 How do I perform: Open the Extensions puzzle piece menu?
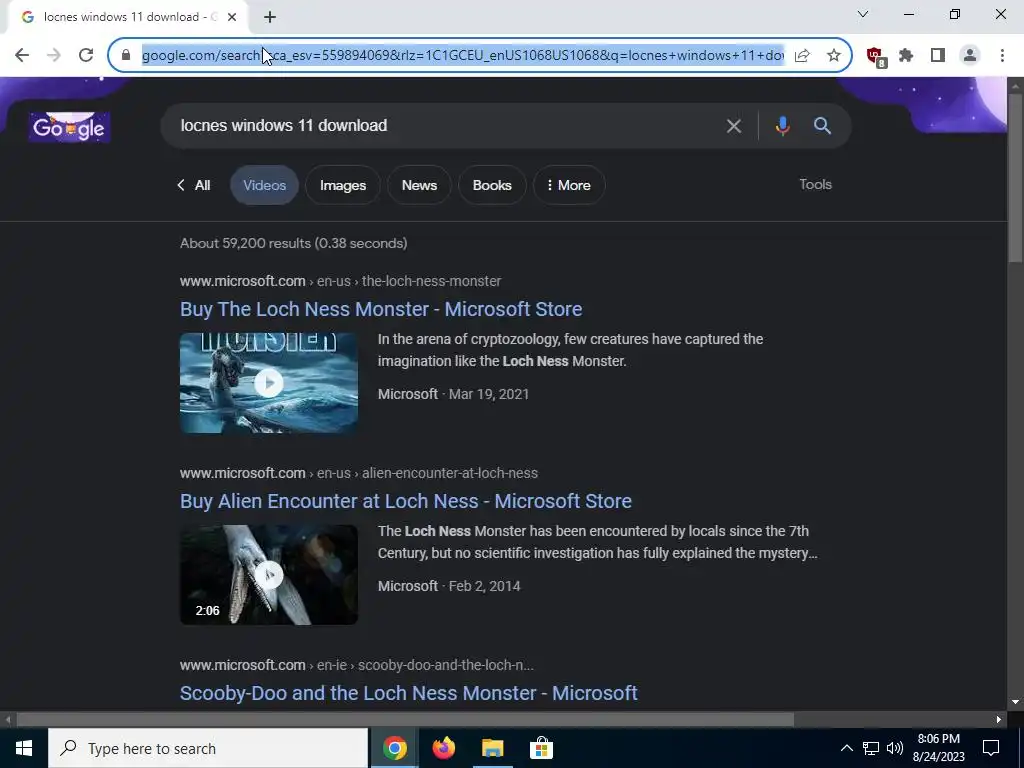click(906, 56)
